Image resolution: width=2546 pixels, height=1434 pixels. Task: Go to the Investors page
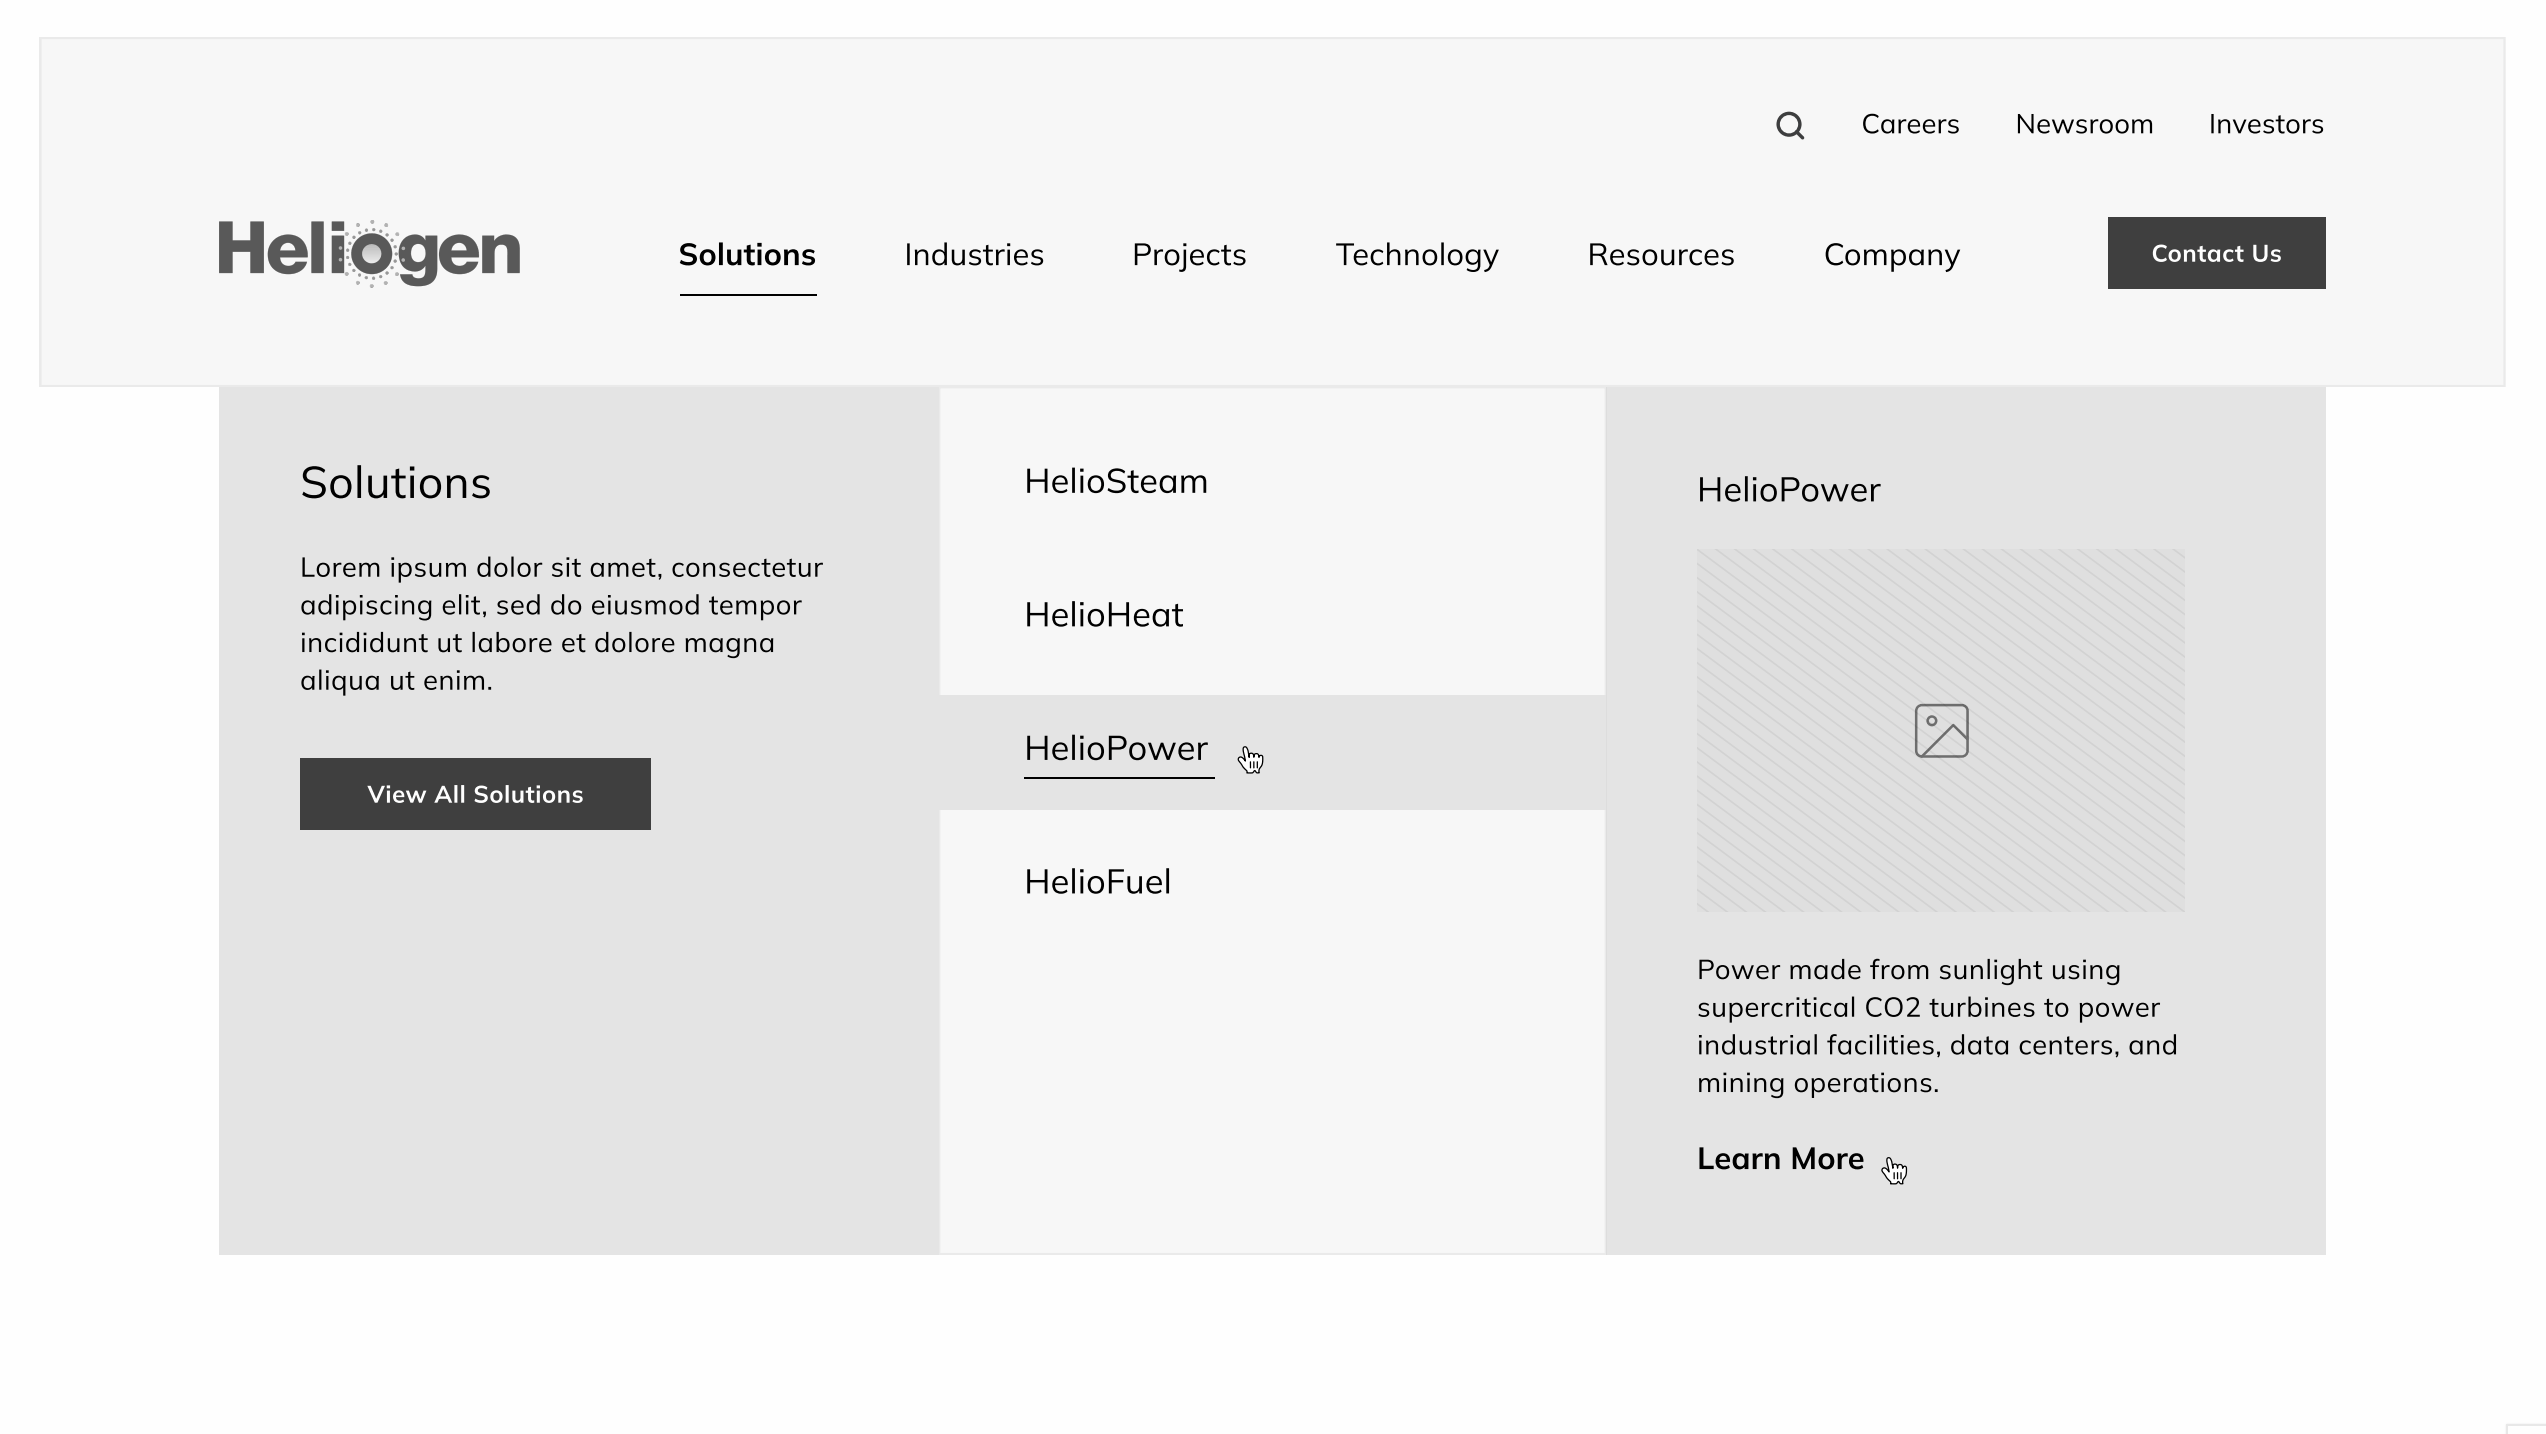[x=2265, y=125]
